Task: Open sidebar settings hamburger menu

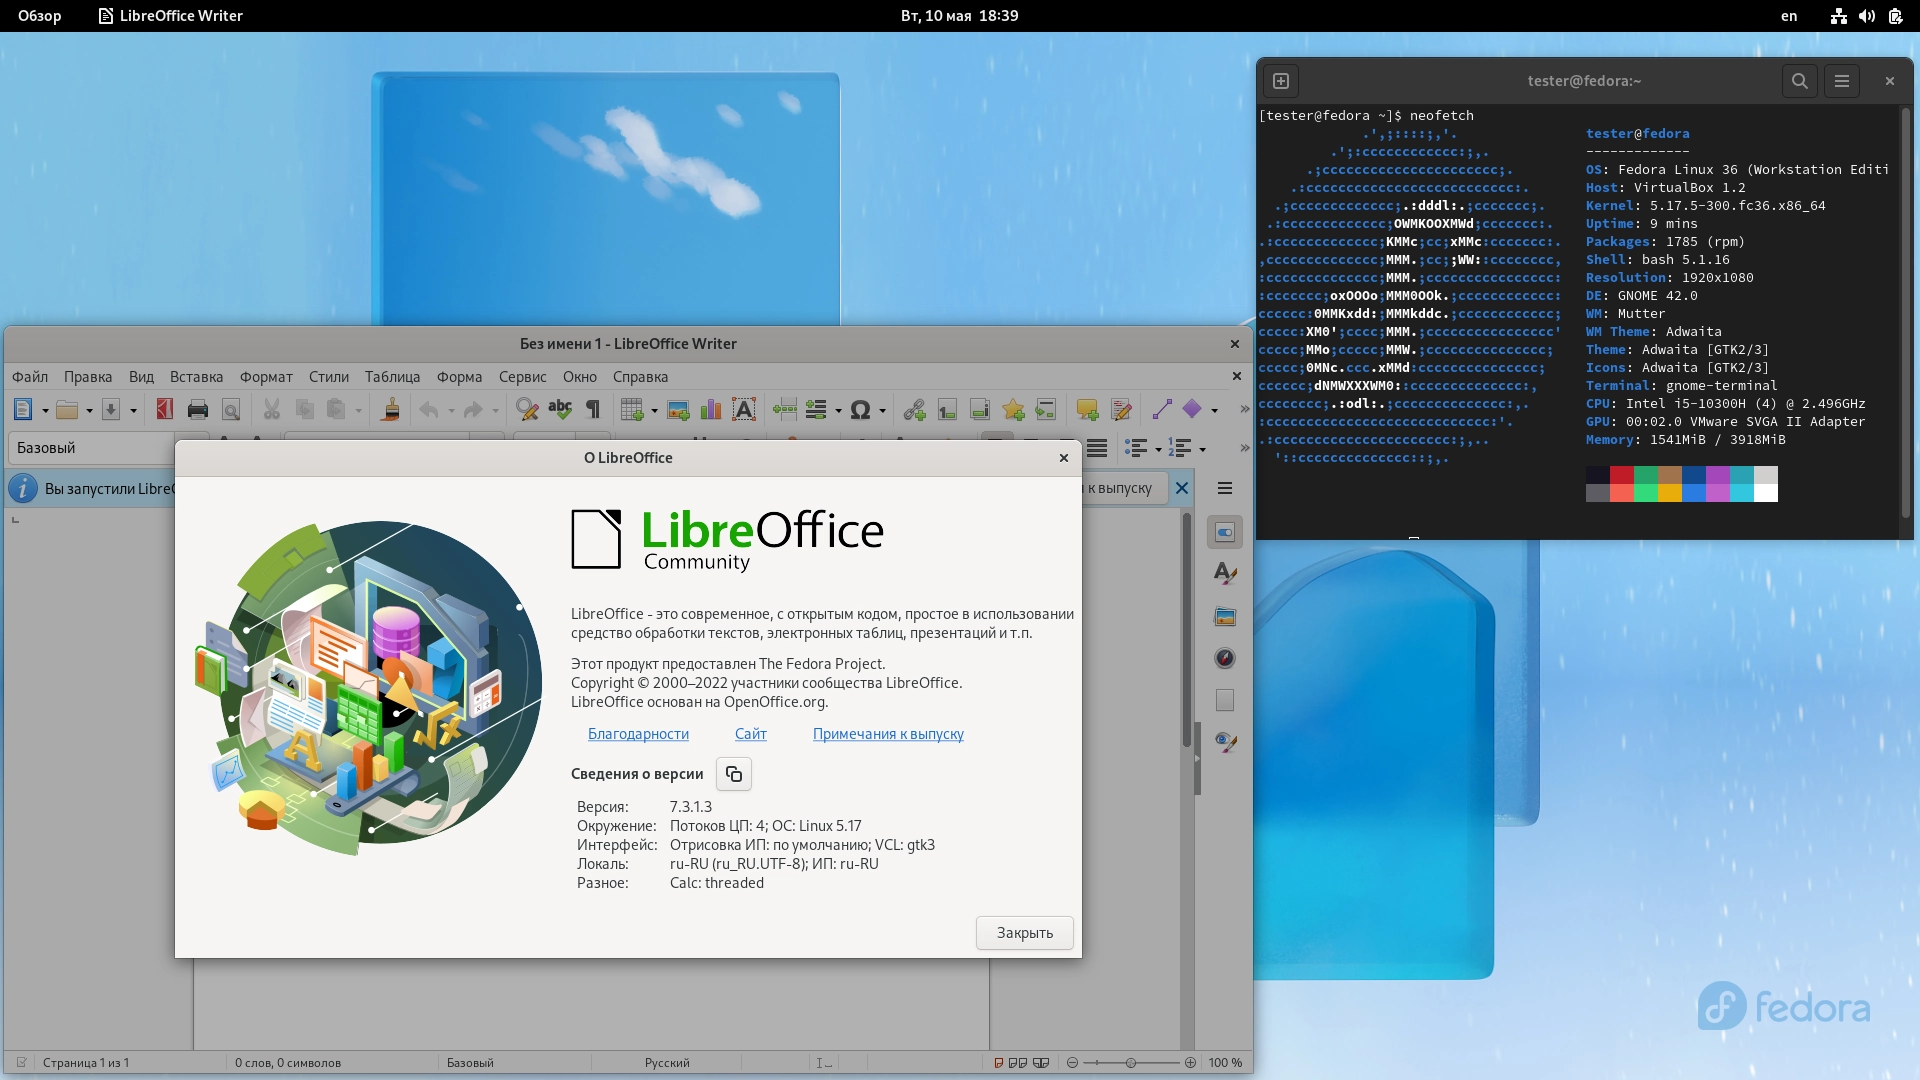Action: click(1225, 488)
